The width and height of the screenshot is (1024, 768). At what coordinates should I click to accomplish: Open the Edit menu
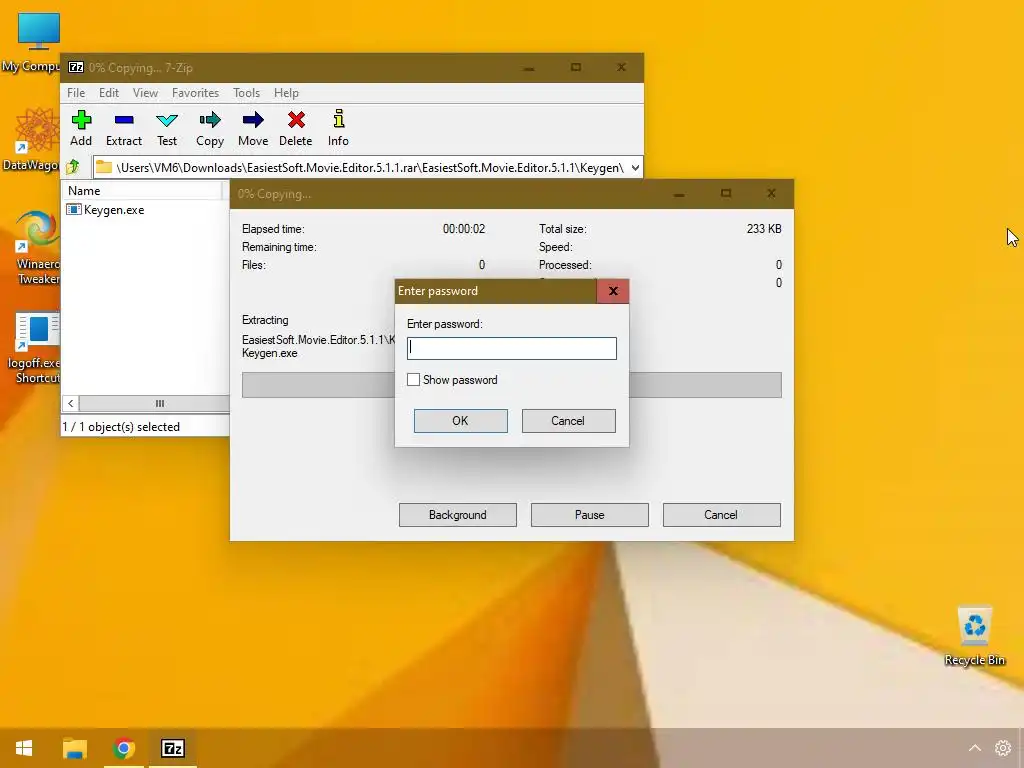click(x=108, y=93)
